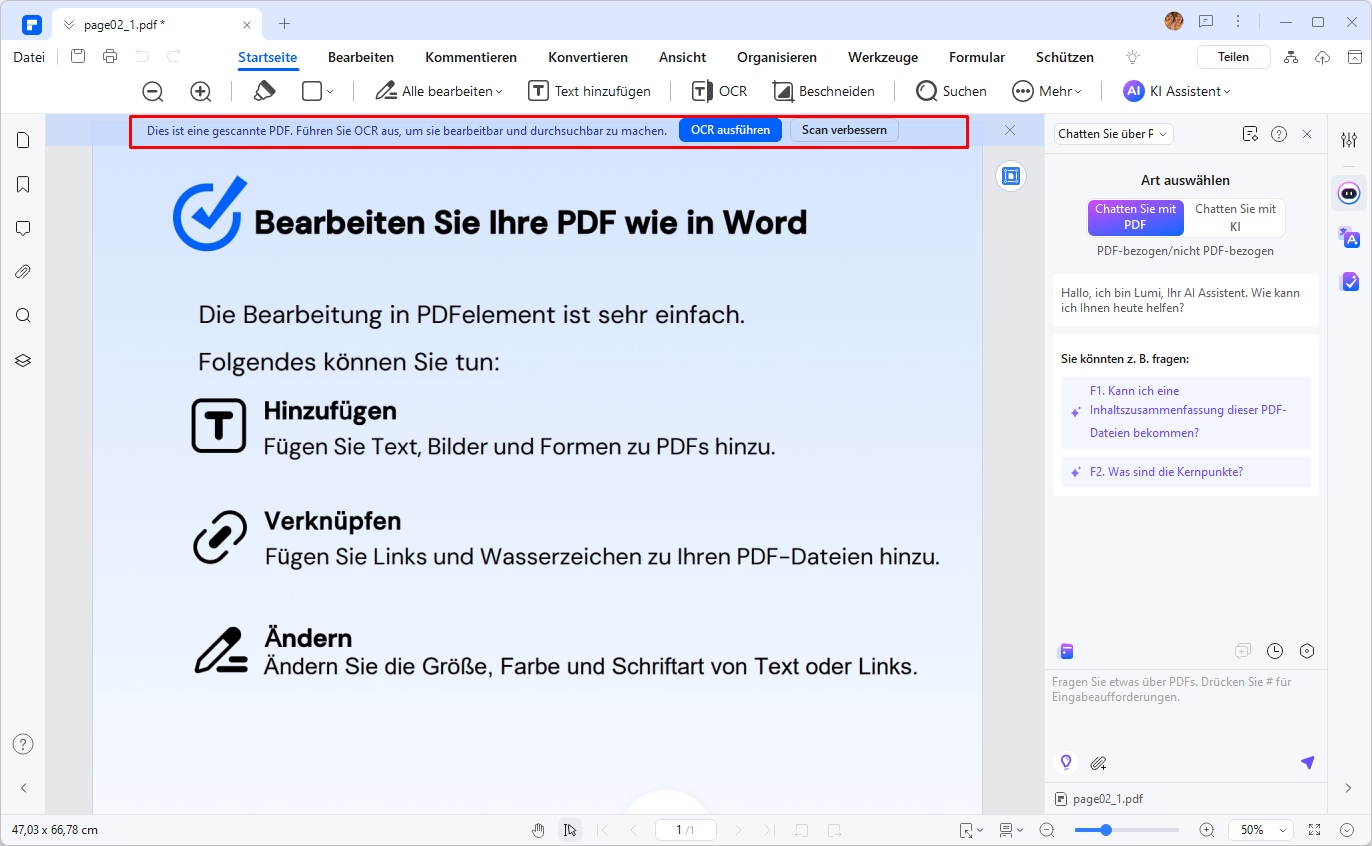Dismiss the scanned PDF notification bar
Viewport: 1372px width, 846px height.
coord(1010,130)
